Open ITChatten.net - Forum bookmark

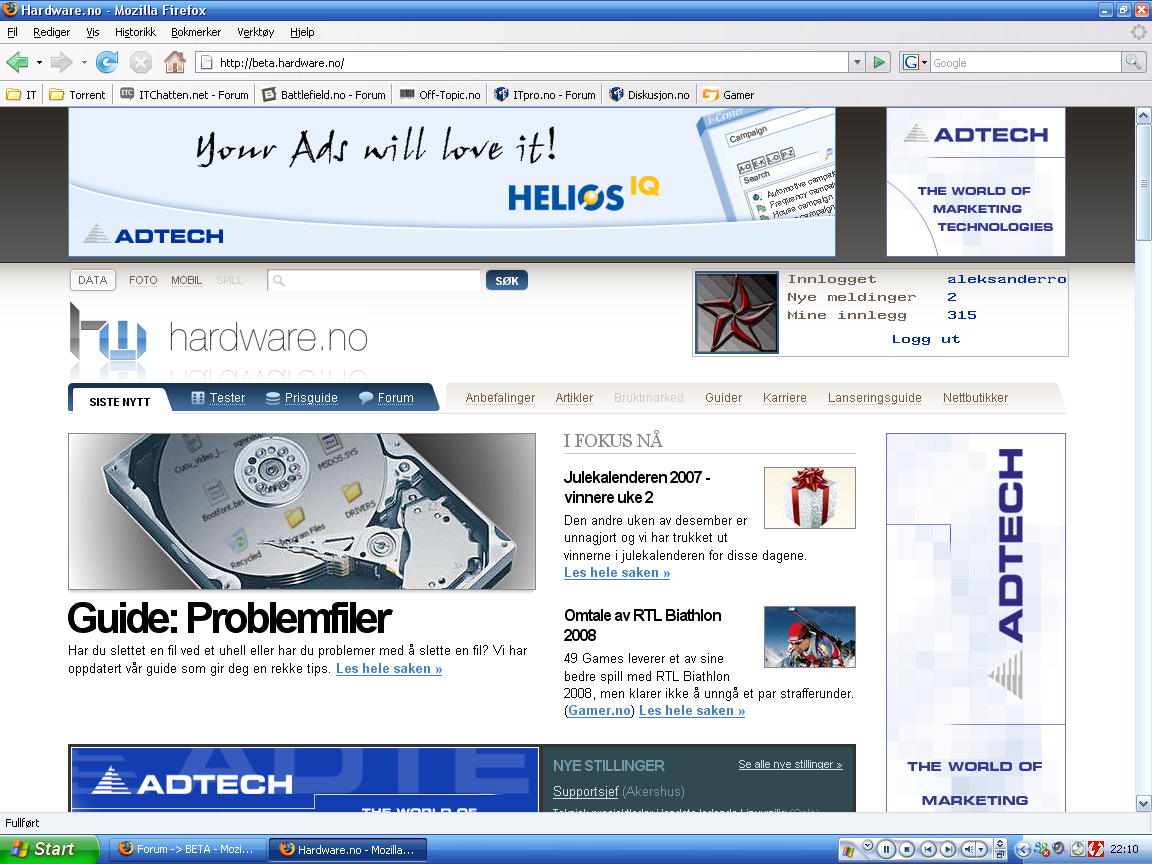tap(184, 95)
